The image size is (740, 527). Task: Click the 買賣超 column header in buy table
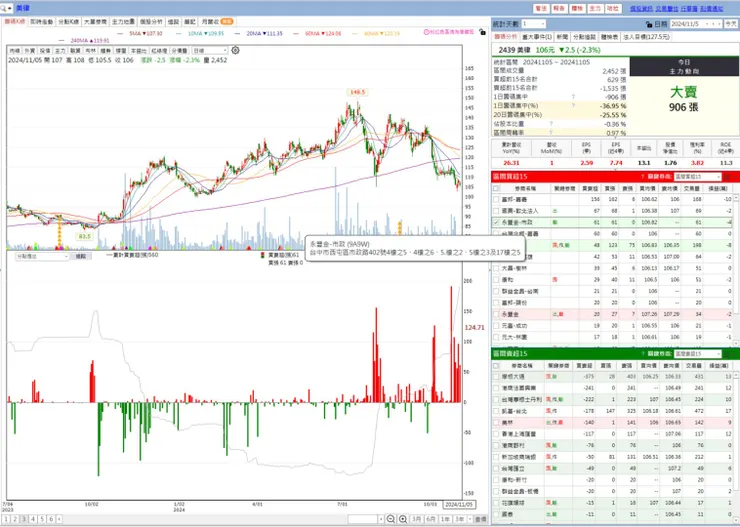[590, 188]
